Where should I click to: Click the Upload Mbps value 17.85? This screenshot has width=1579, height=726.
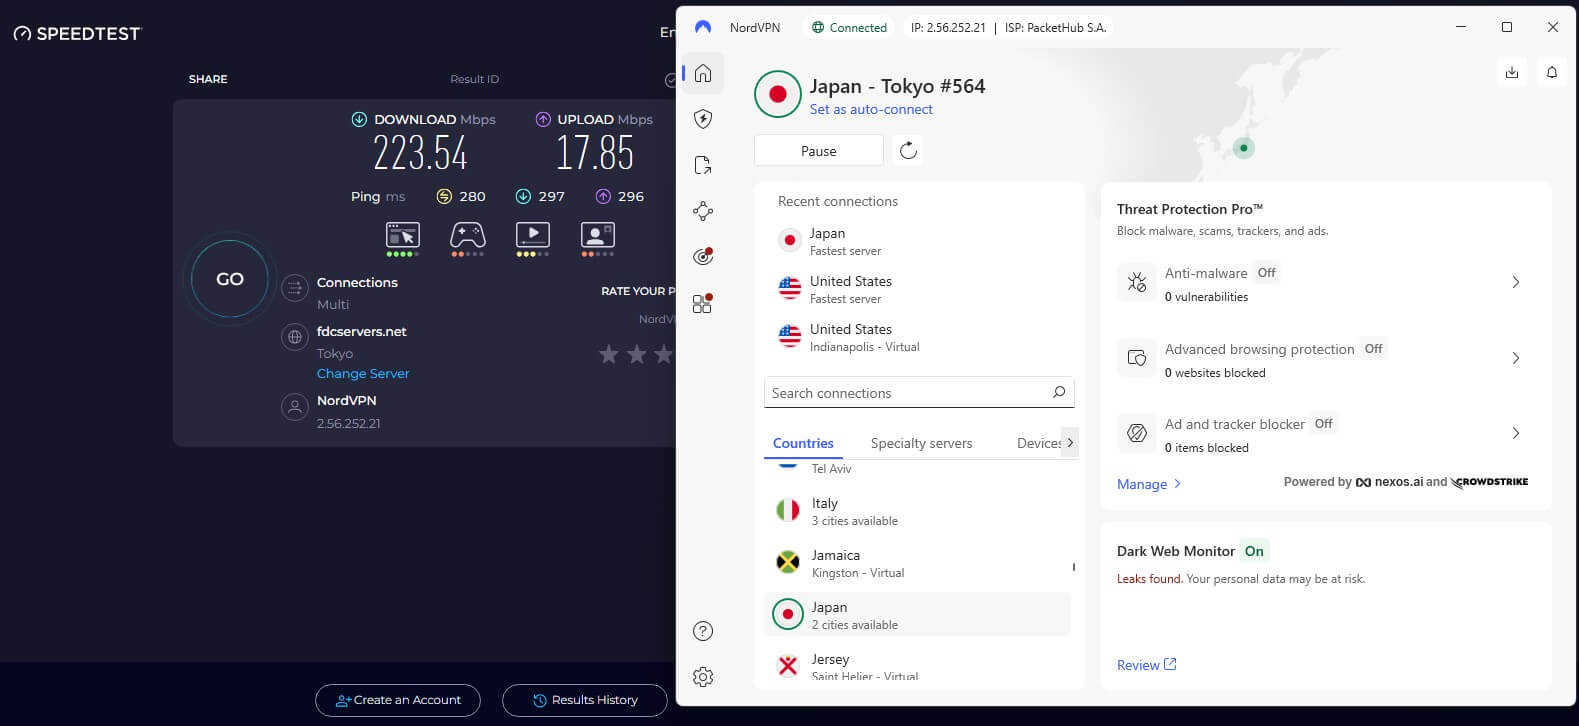[595, 153]
